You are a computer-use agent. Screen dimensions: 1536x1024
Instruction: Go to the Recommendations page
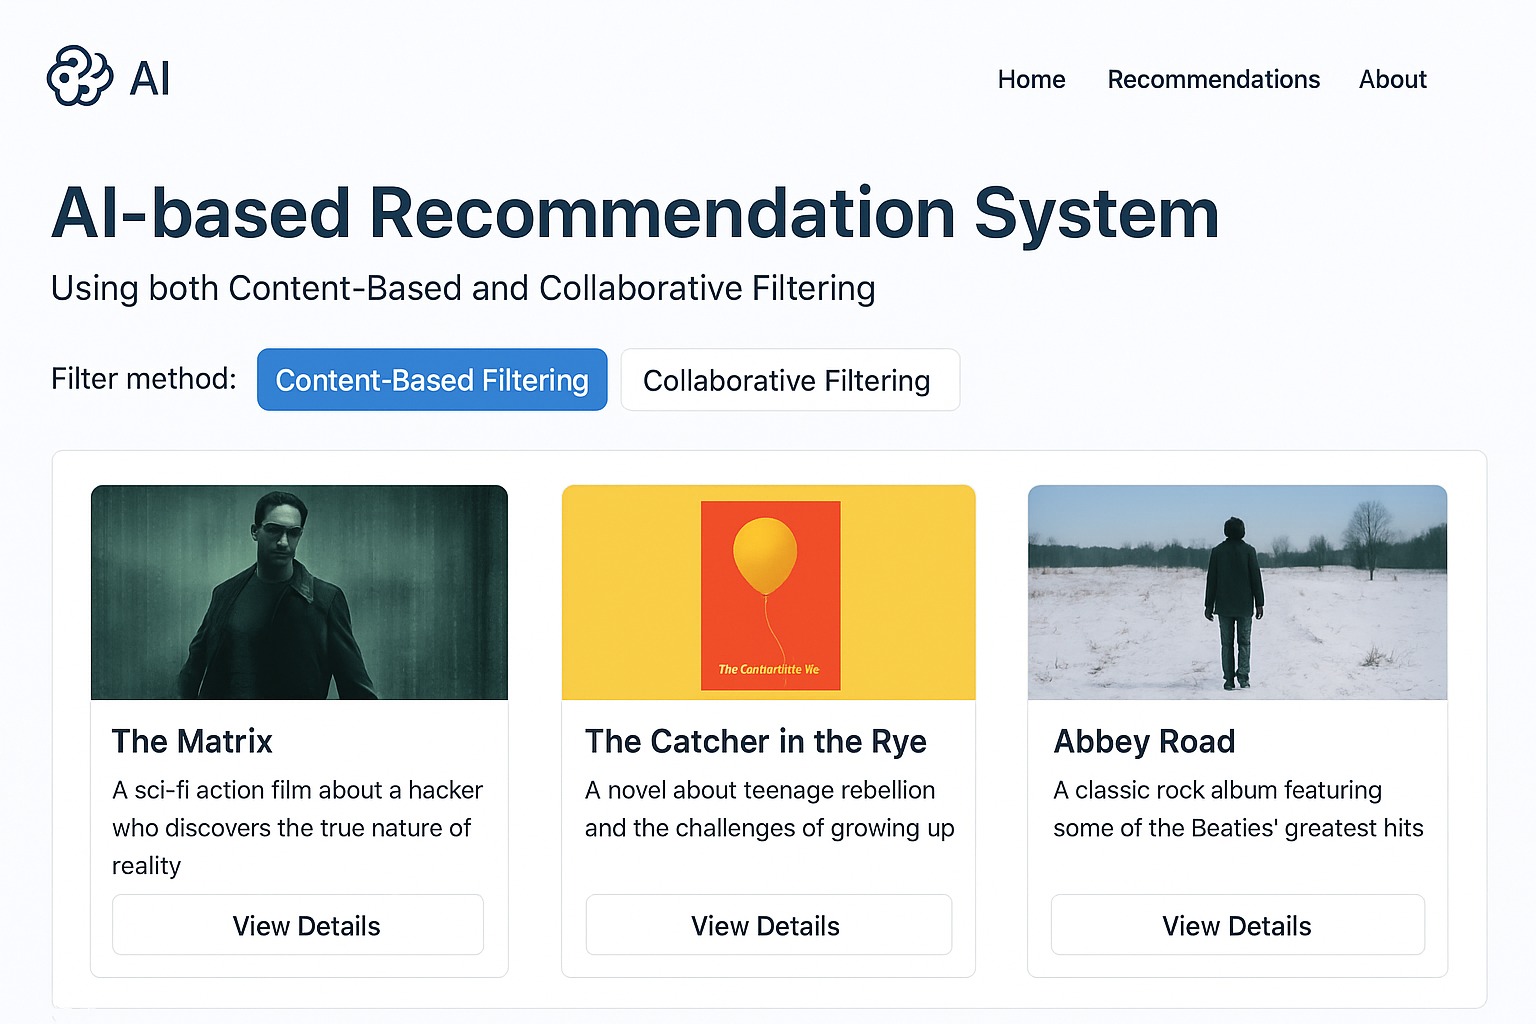(1213, 79)
